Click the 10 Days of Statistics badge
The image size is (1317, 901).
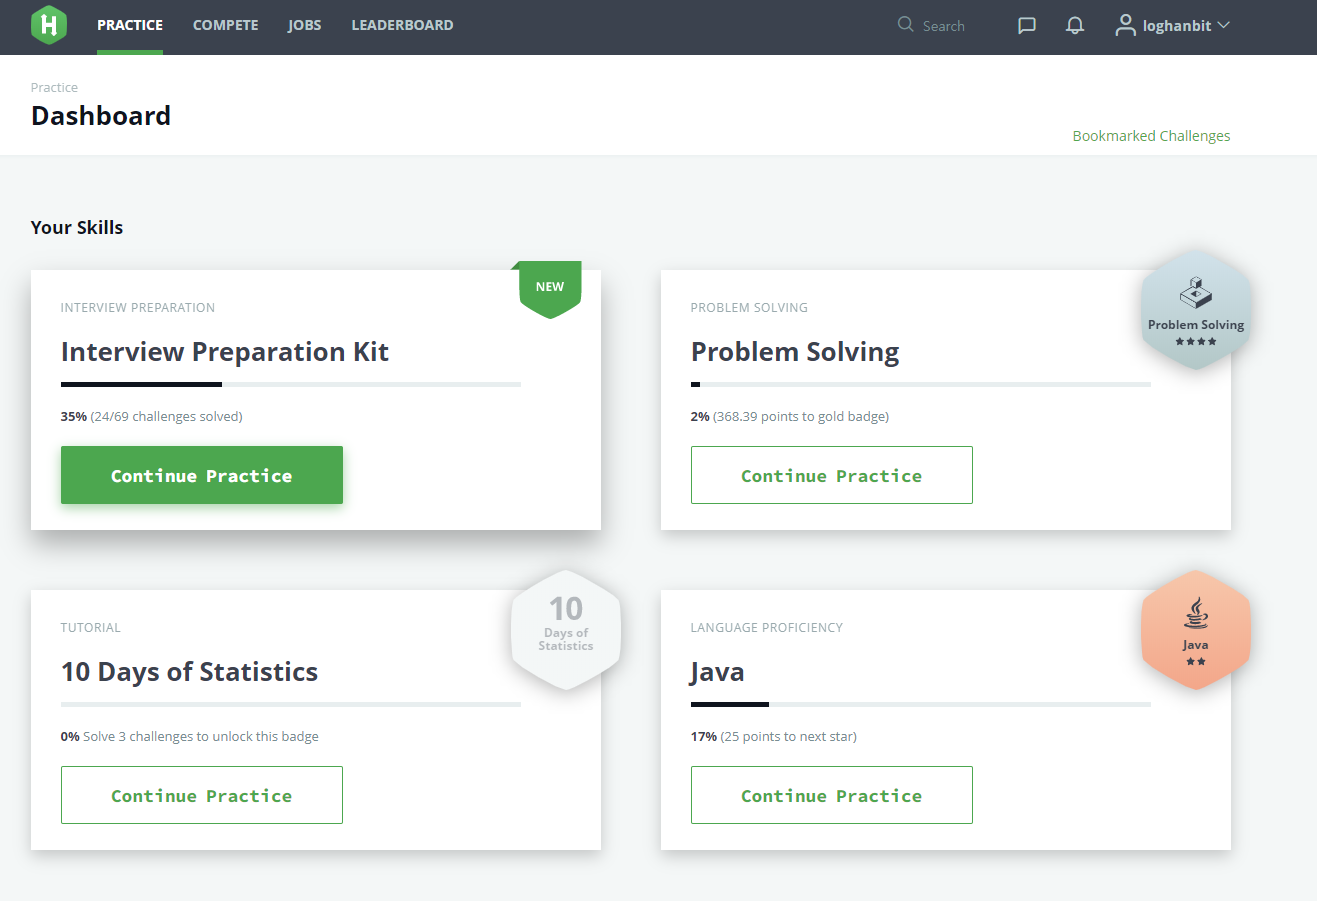[x=566, y=630]
